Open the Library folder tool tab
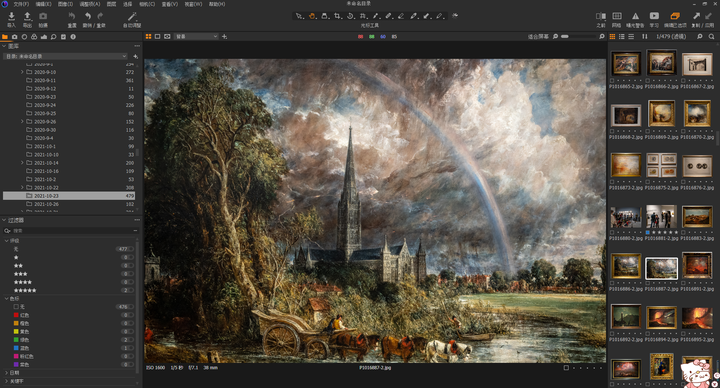Image resolution: width=720 pixels, height=388 pixels. 5,37
